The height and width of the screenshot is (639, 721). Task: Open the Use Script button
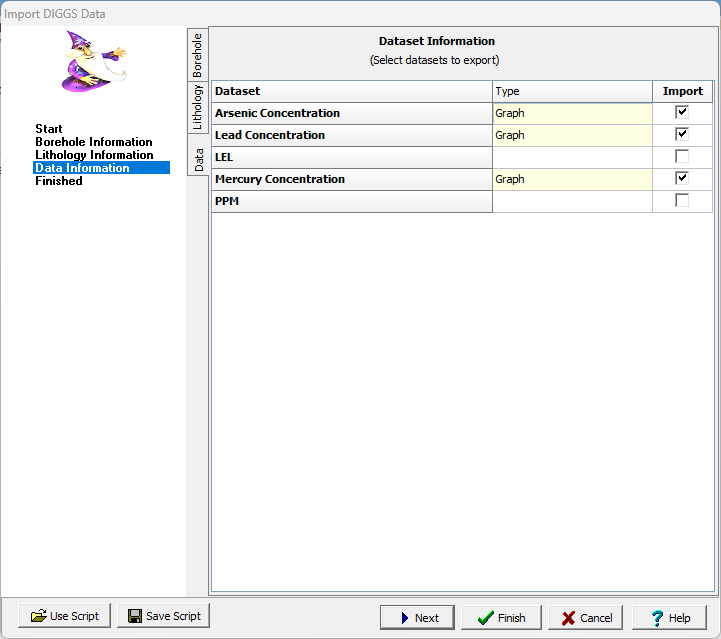tap(64, 616)
